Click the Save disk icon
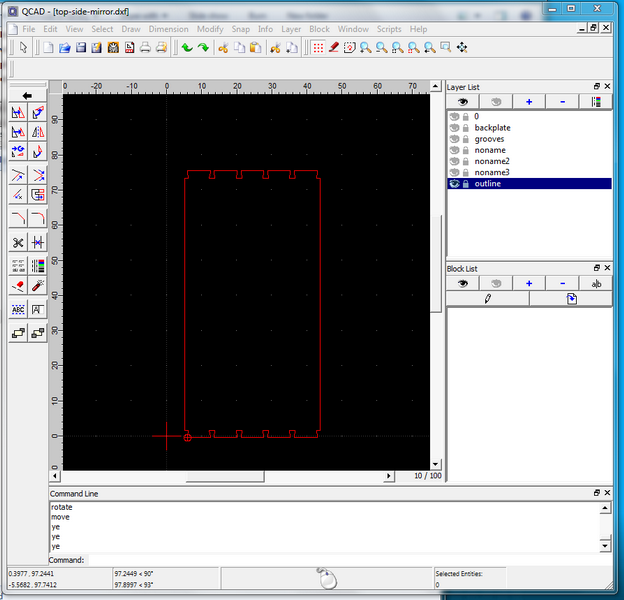624x600 pixels. pos(81,48)
